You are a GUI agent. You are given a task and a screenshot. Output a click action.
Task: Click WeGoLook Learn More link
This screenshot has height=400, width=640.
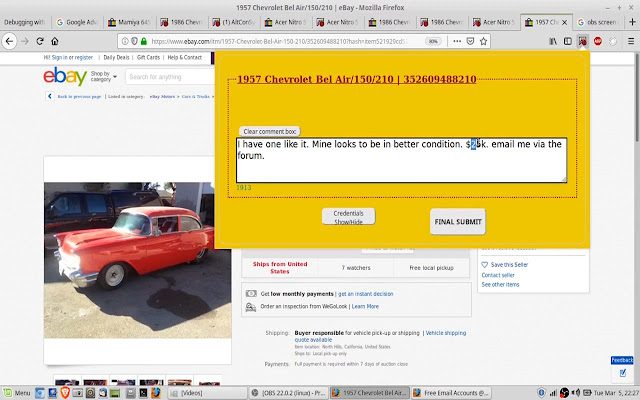(365, 306)
